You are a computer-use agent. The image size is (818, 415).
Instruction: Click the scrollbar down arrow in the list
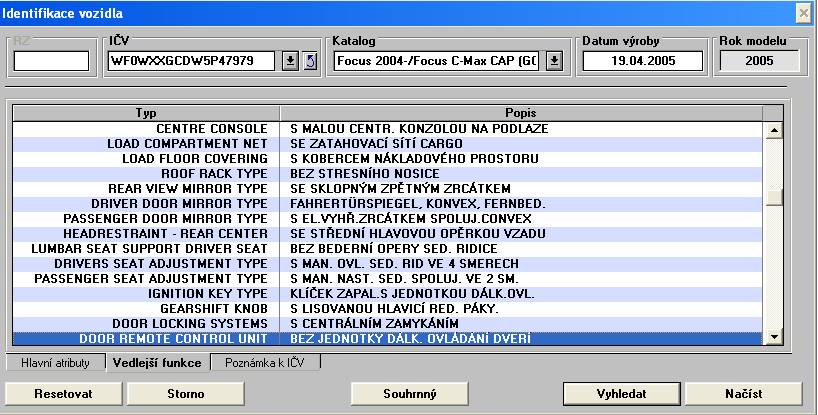[772, 338]
